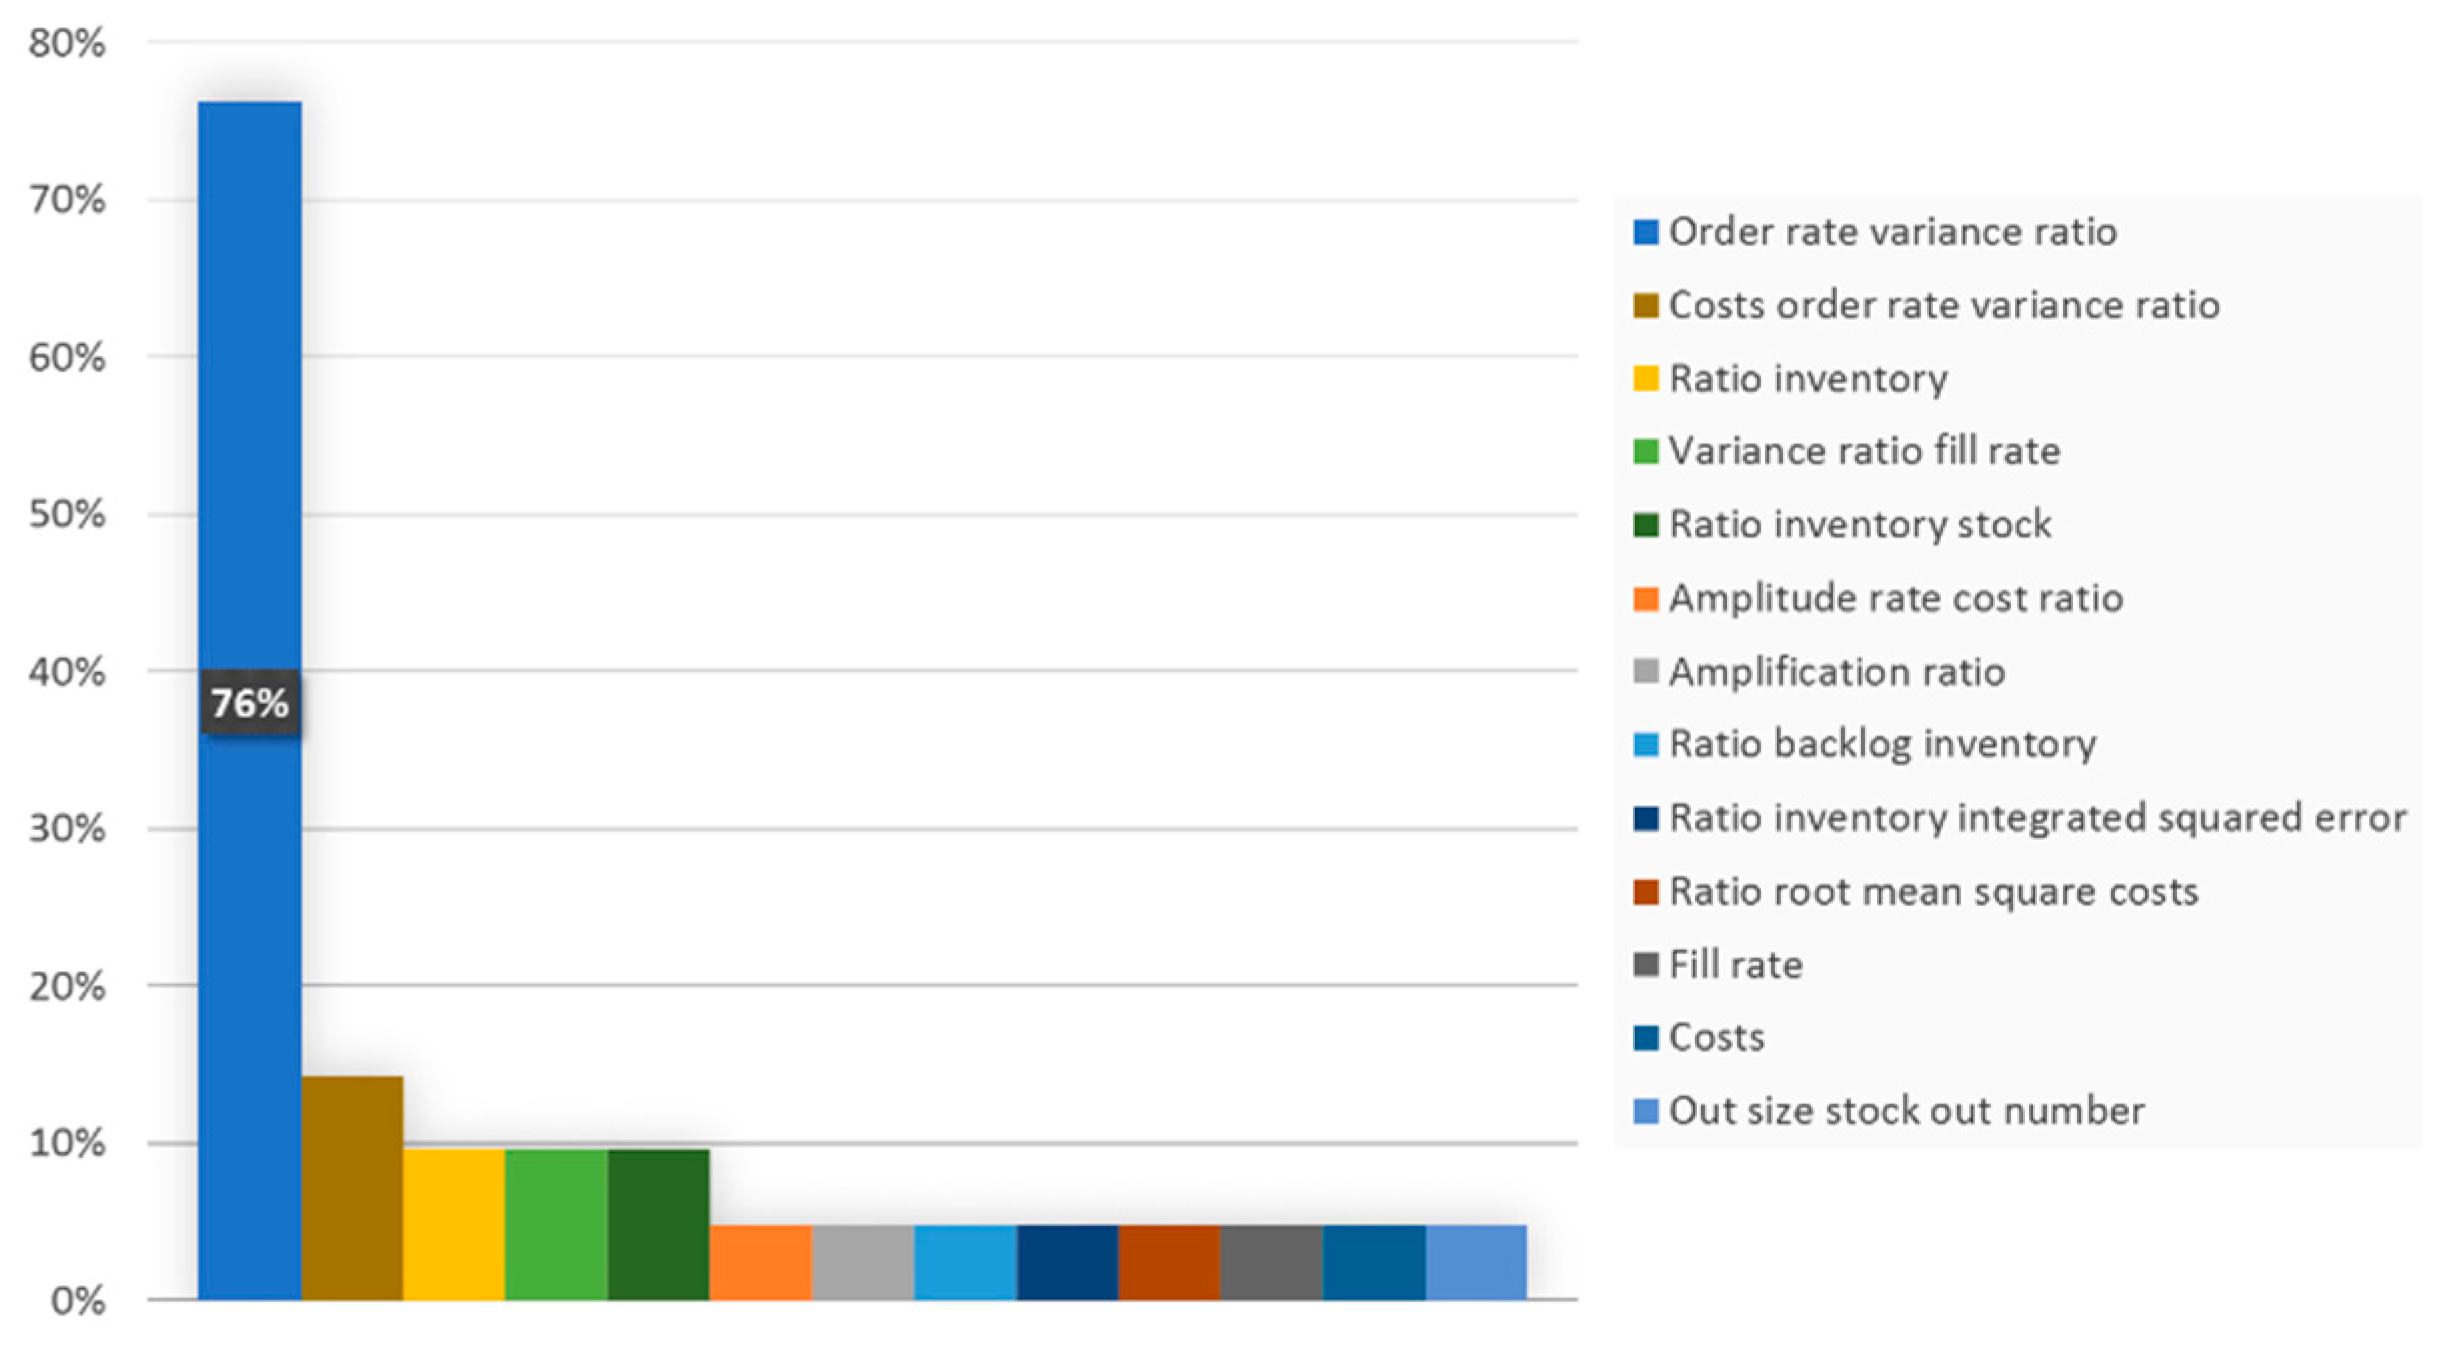Image resolution: width=2456 pixels, height=1346 pixels.
Task: Click the Costs order rate variance ratio swatch
Action: point(1645,305)
